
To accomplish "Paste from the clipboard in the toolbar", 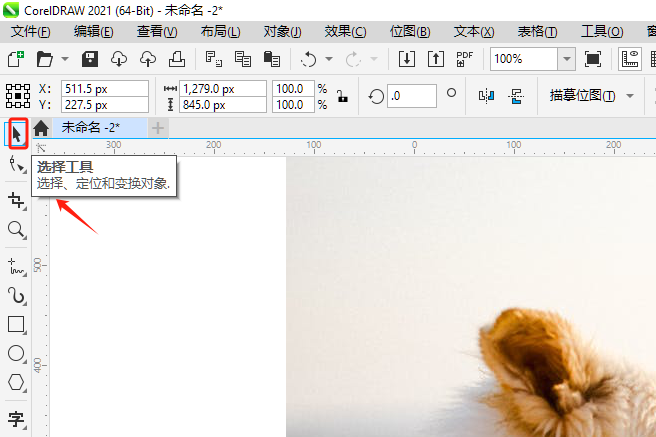I will coord(272,59).
